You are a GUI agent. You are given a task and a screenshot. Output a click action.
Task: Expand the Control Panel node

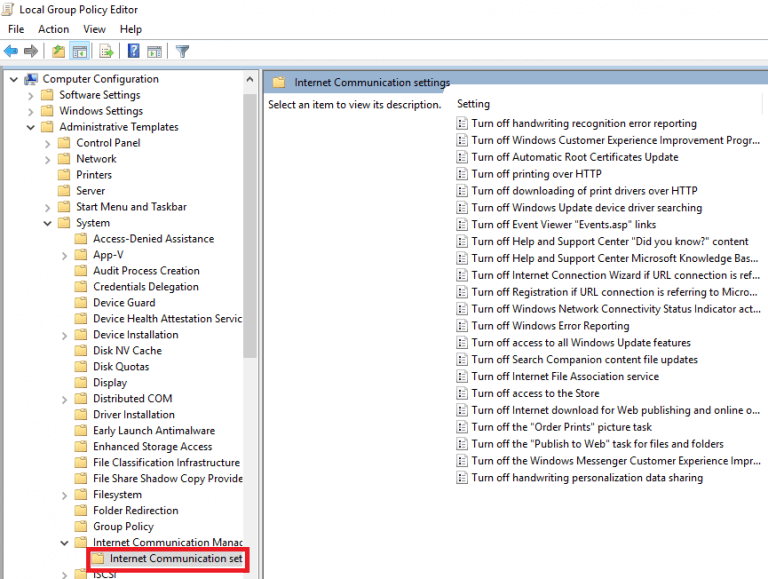(47, 144)
